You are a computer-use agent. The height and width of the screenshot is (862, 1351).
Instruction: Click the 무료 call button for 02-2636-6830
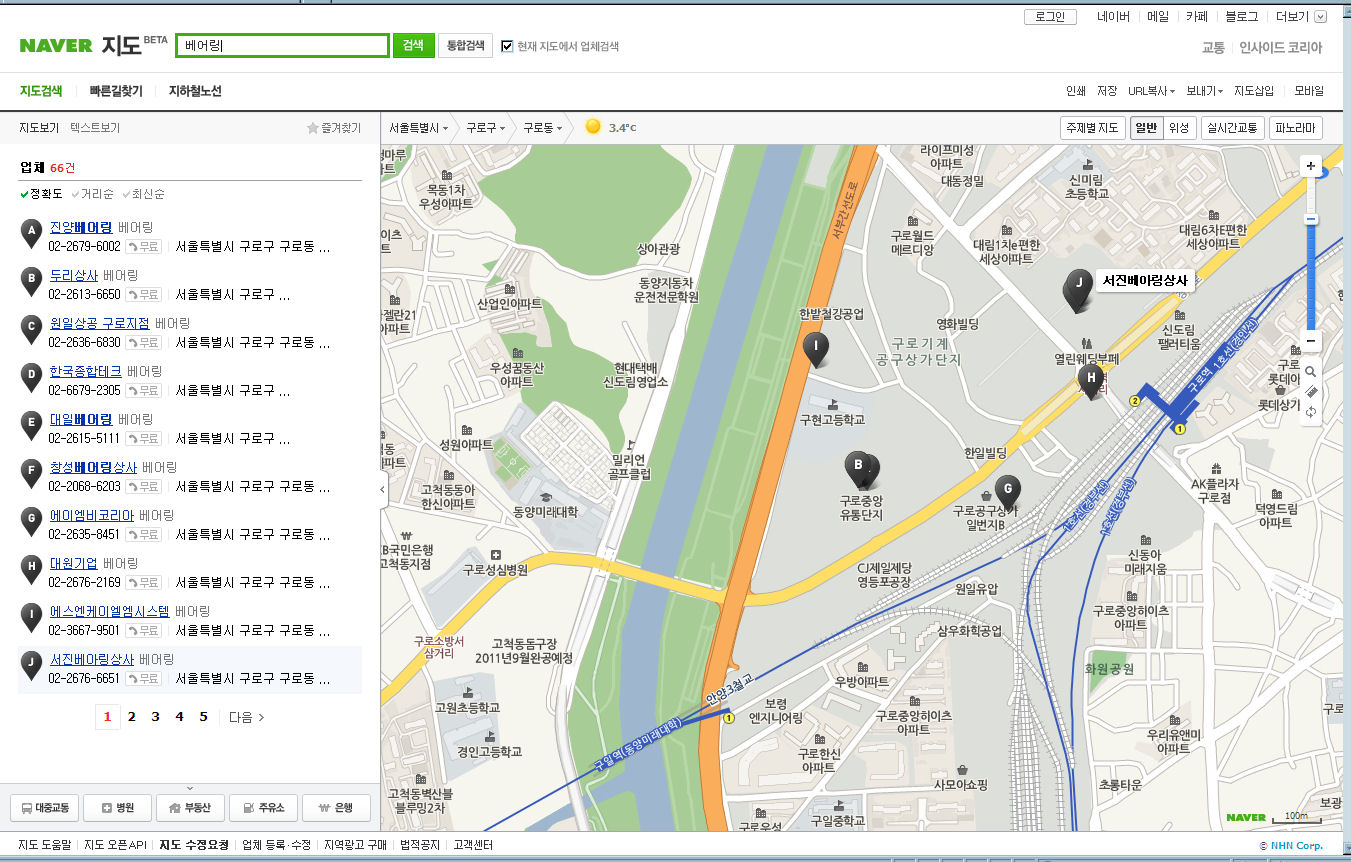(143, 342)
